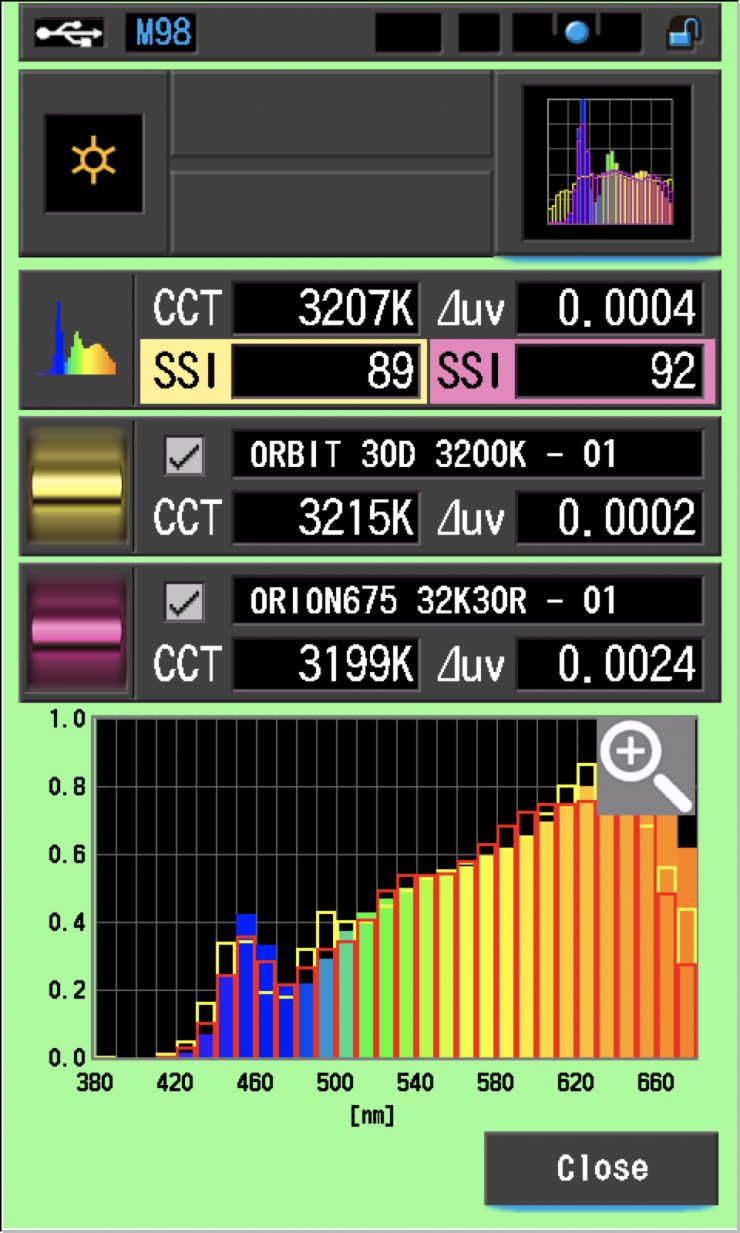Select the M98 memory indicator
The width and height of the screenshot is (740, 1233).
(160, 33)
